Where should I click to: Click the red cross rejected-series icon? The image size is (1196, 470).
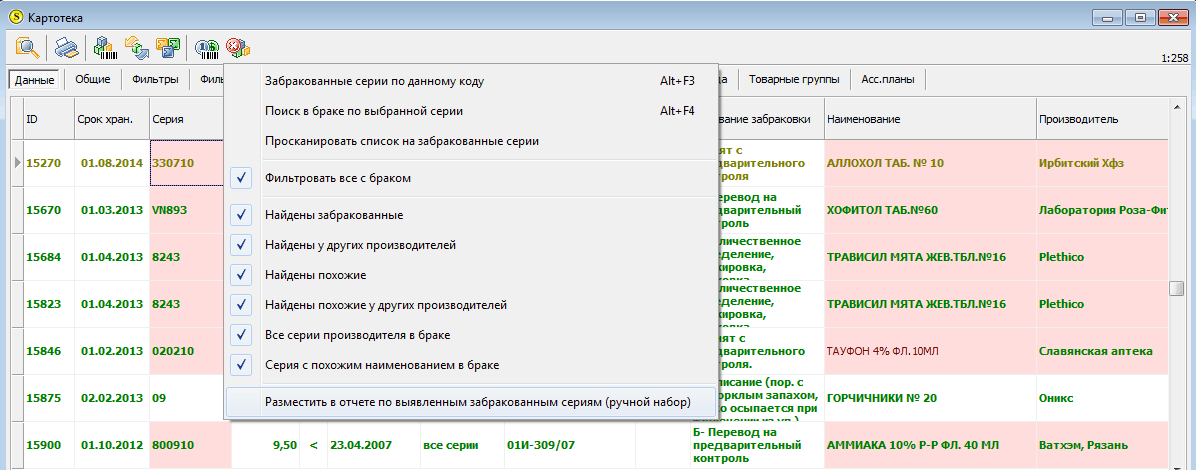(x=237, y=47)
